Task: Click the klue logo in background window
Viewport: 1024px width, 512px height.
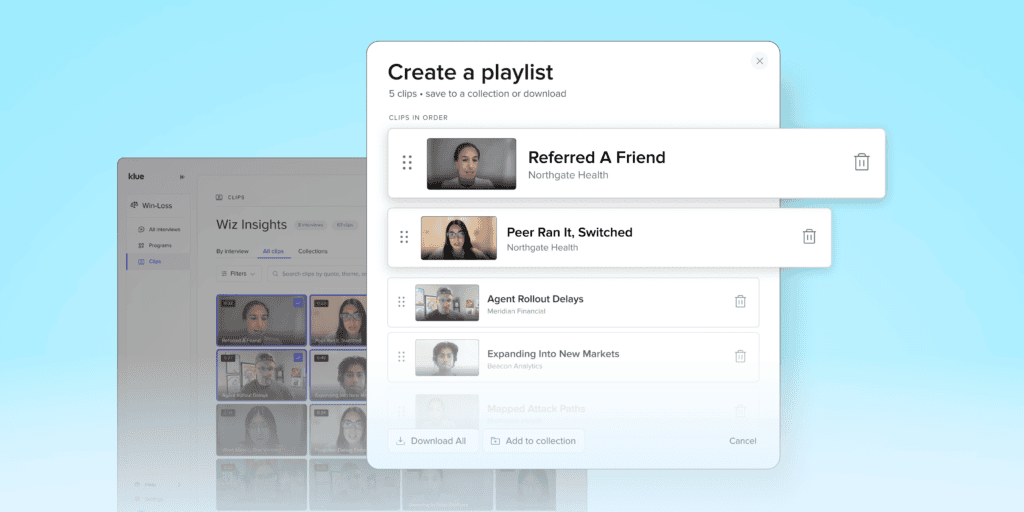Action: click(136, 176)
